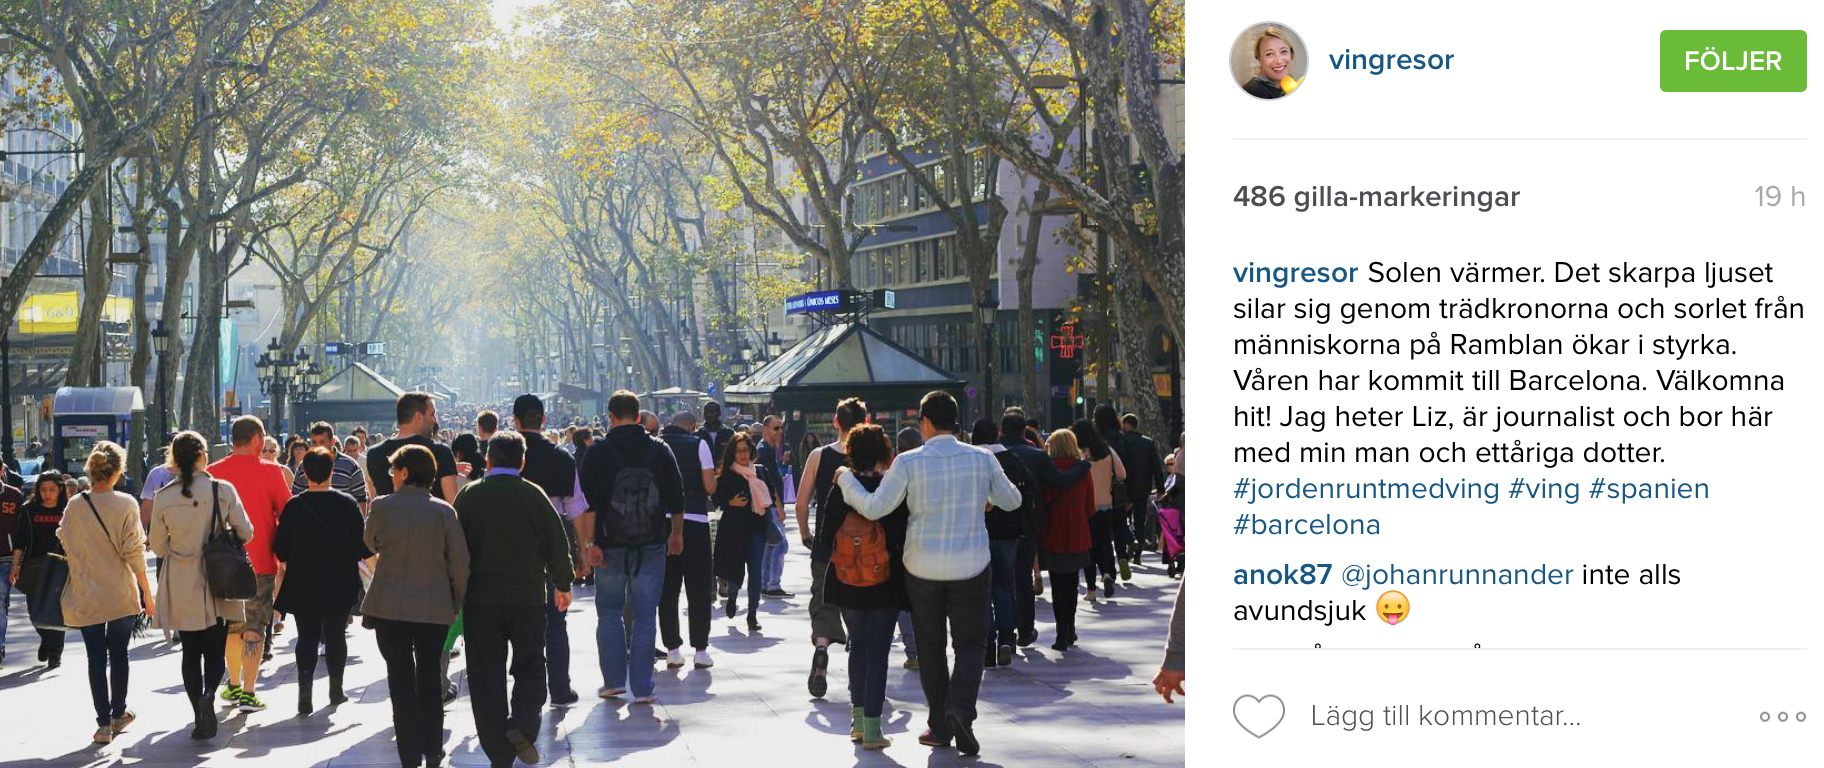1824x768 pixels.
Task: Click the @johanrunnander mention
Action: pyautogui.click(x=1457, y=575)
